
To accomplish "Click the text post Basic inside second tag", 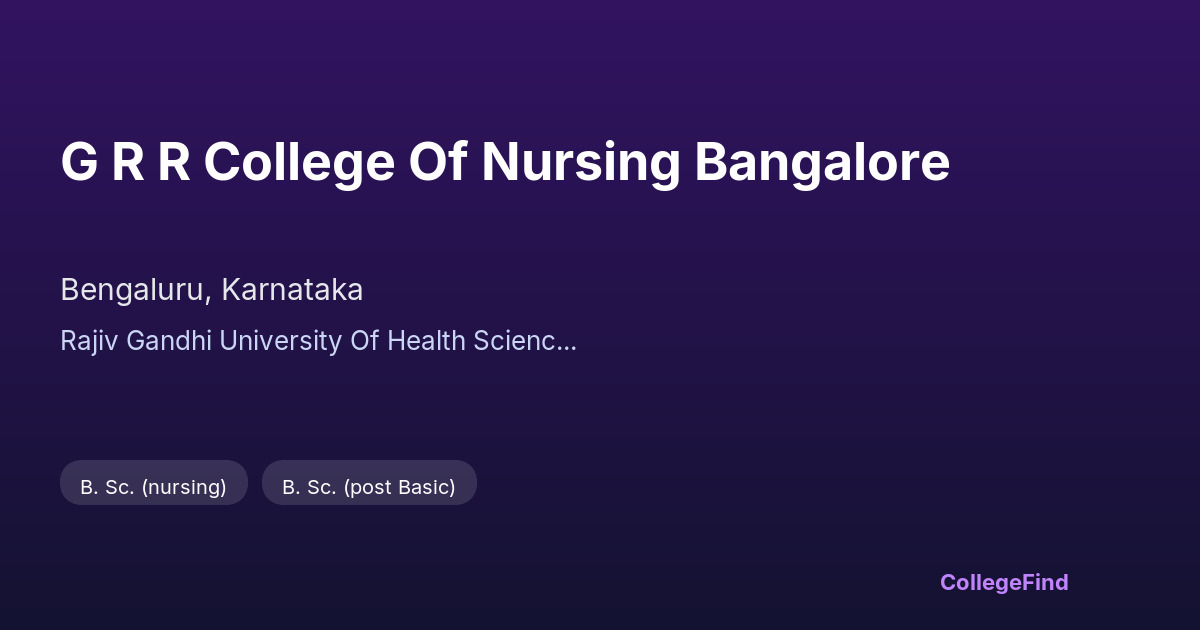I will click(399, 487).
